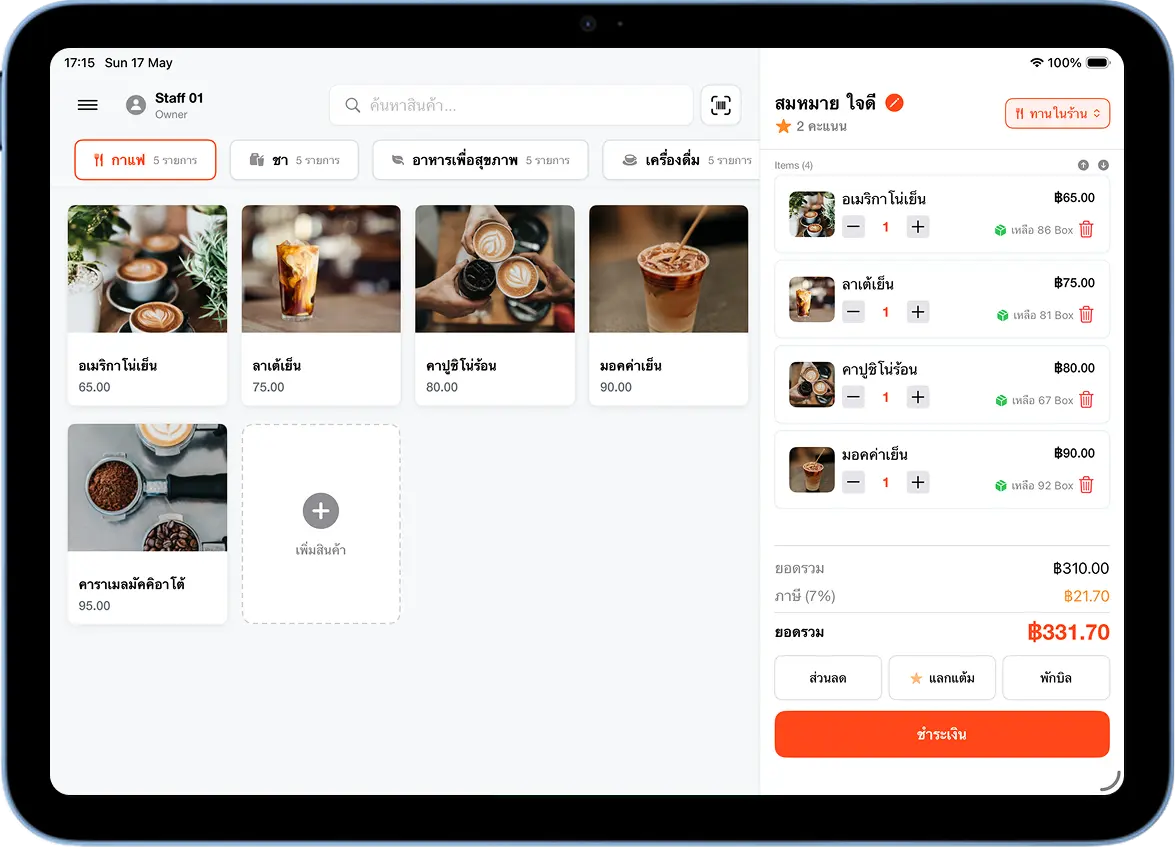The image size is (1175, 847).
Task: Add คาปูชิโน่ร้อน product card
Action: tap(495, 305)
